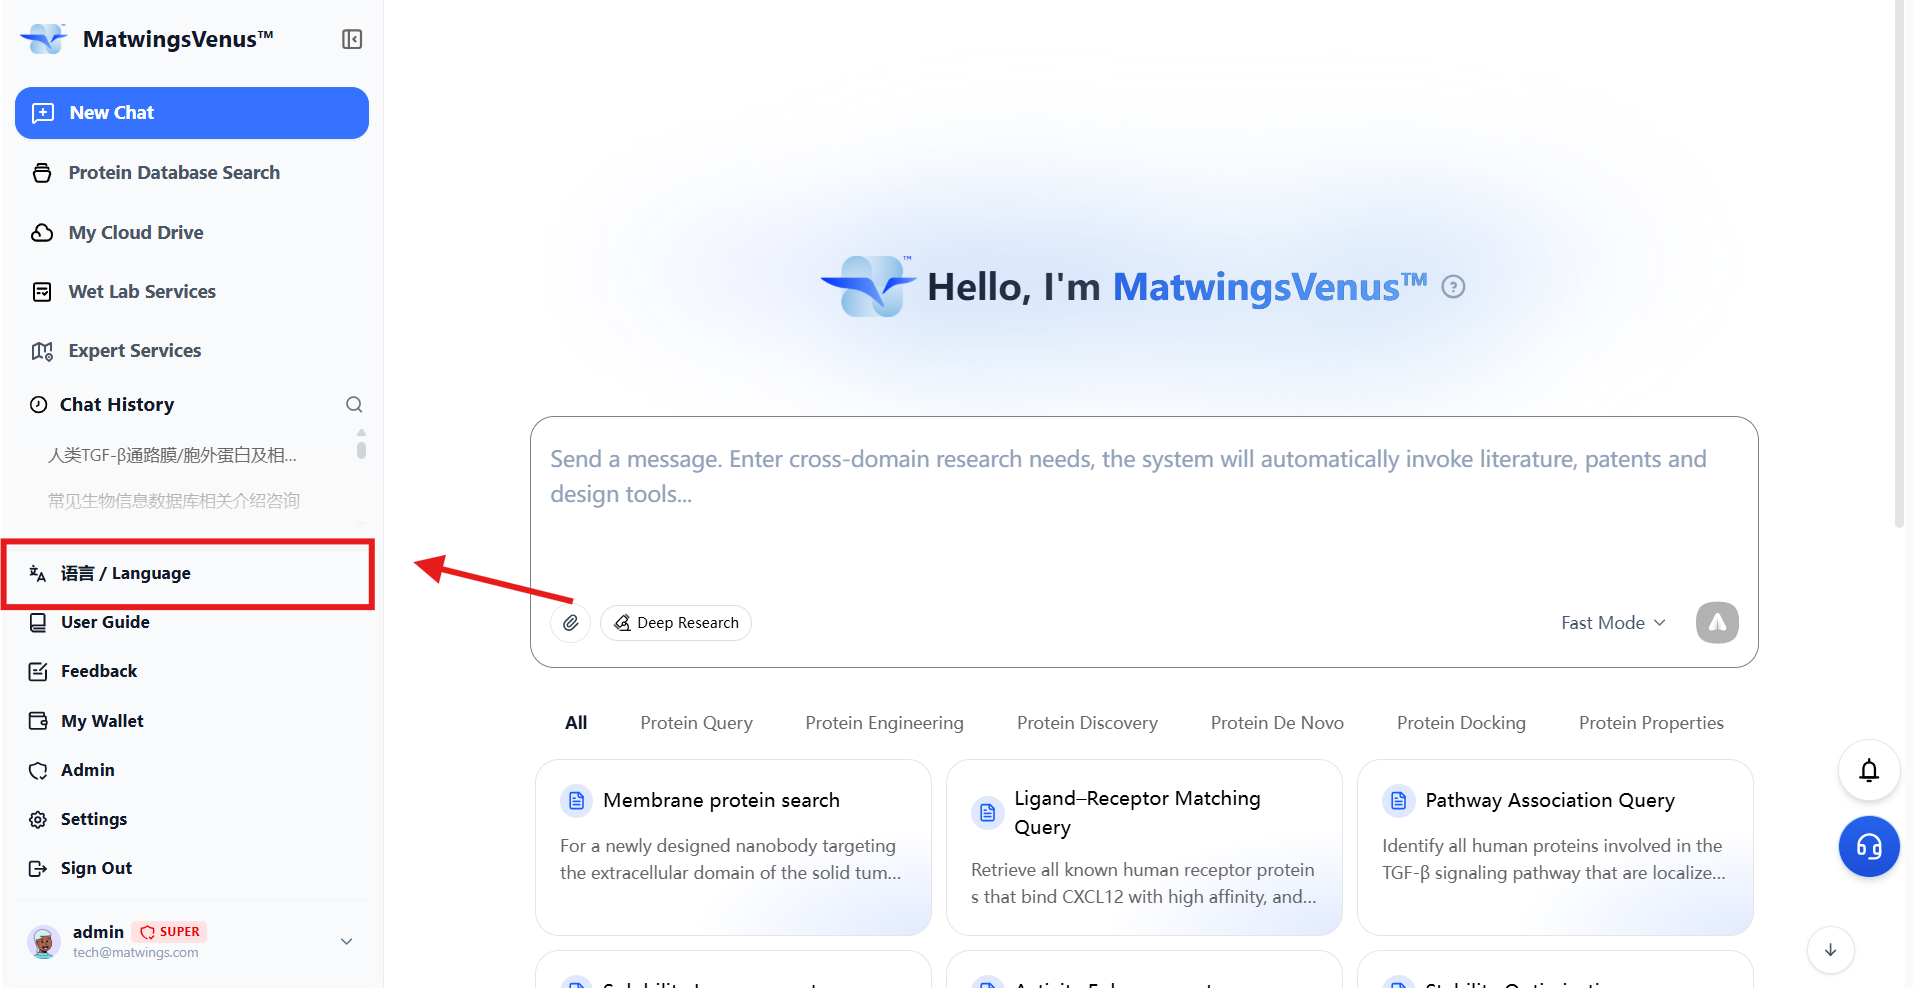This screenshot has width=1913, height=988.
Task: Collapse the sidebar panel icon
Action: [x=352, y=39]
